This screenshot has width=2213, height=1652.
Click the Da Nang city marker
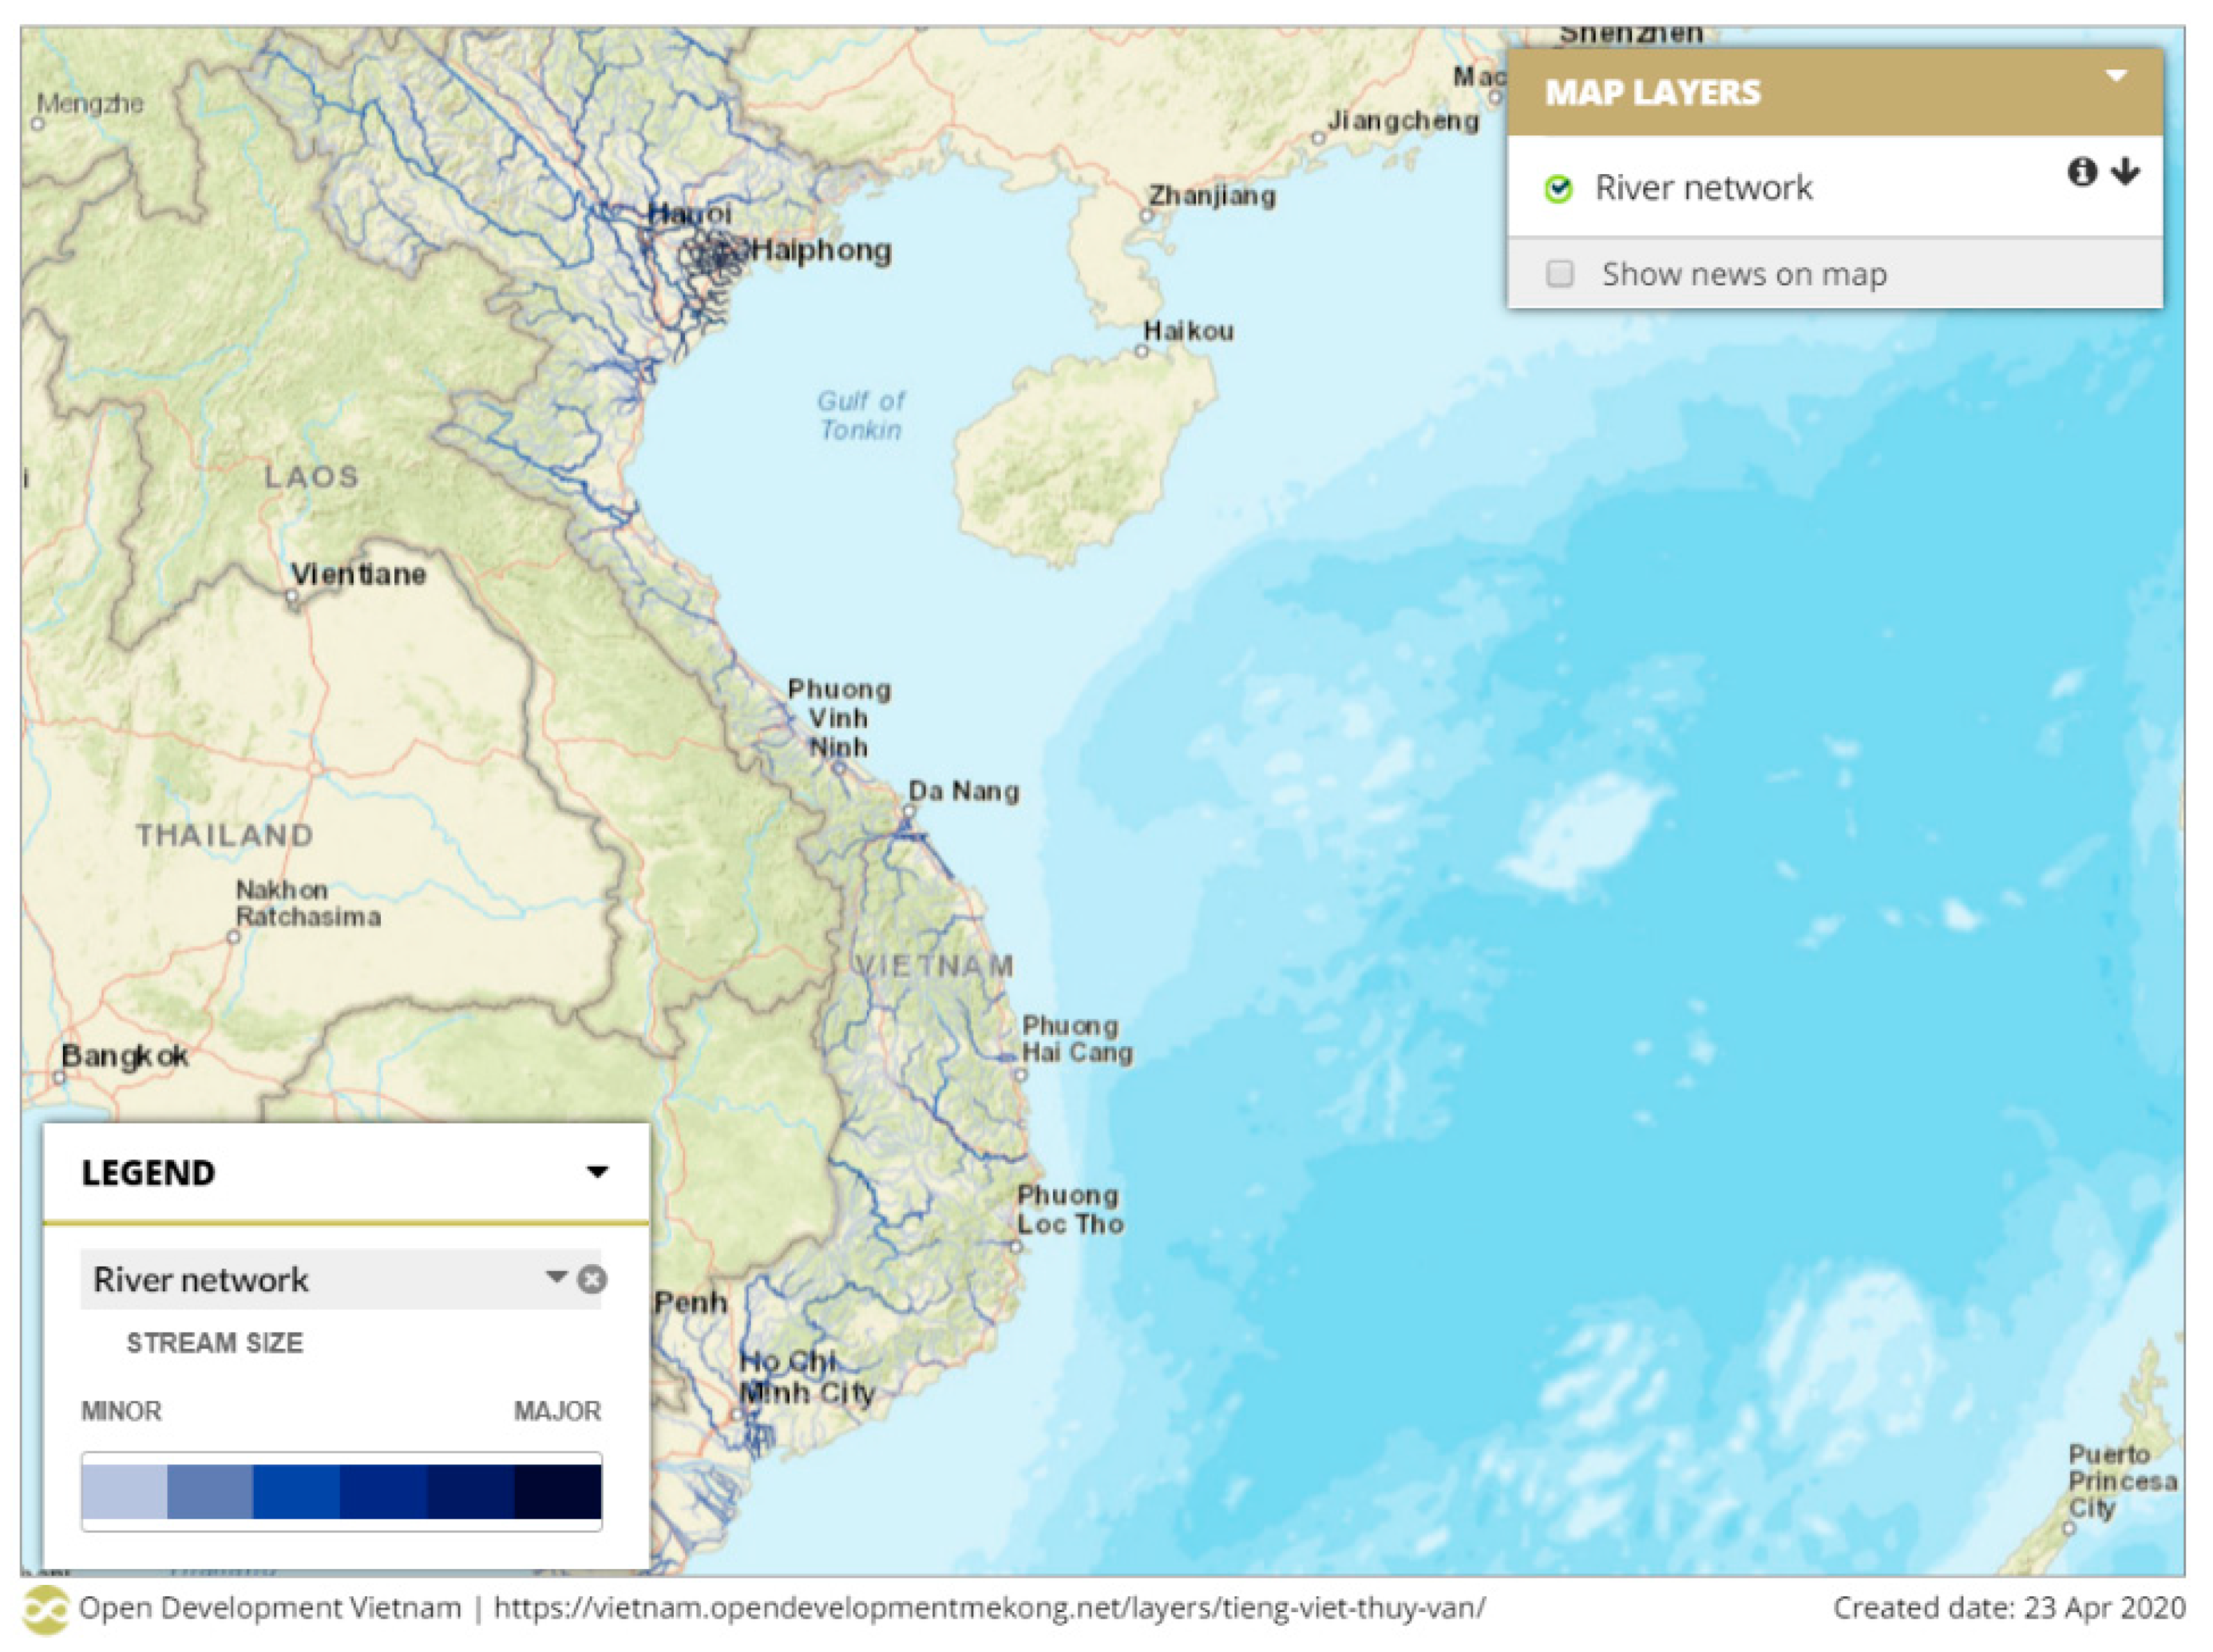pyautogui.click(x=908, y=812)
